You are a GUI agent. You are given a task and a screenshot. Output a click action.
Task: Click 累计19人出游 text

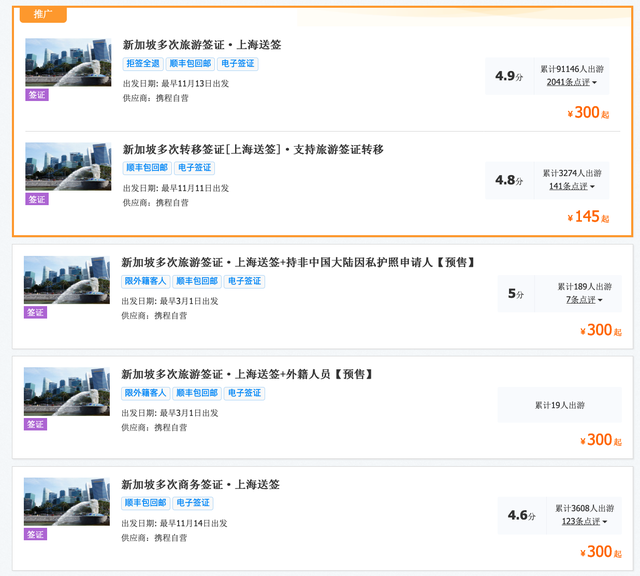[560, 405]
